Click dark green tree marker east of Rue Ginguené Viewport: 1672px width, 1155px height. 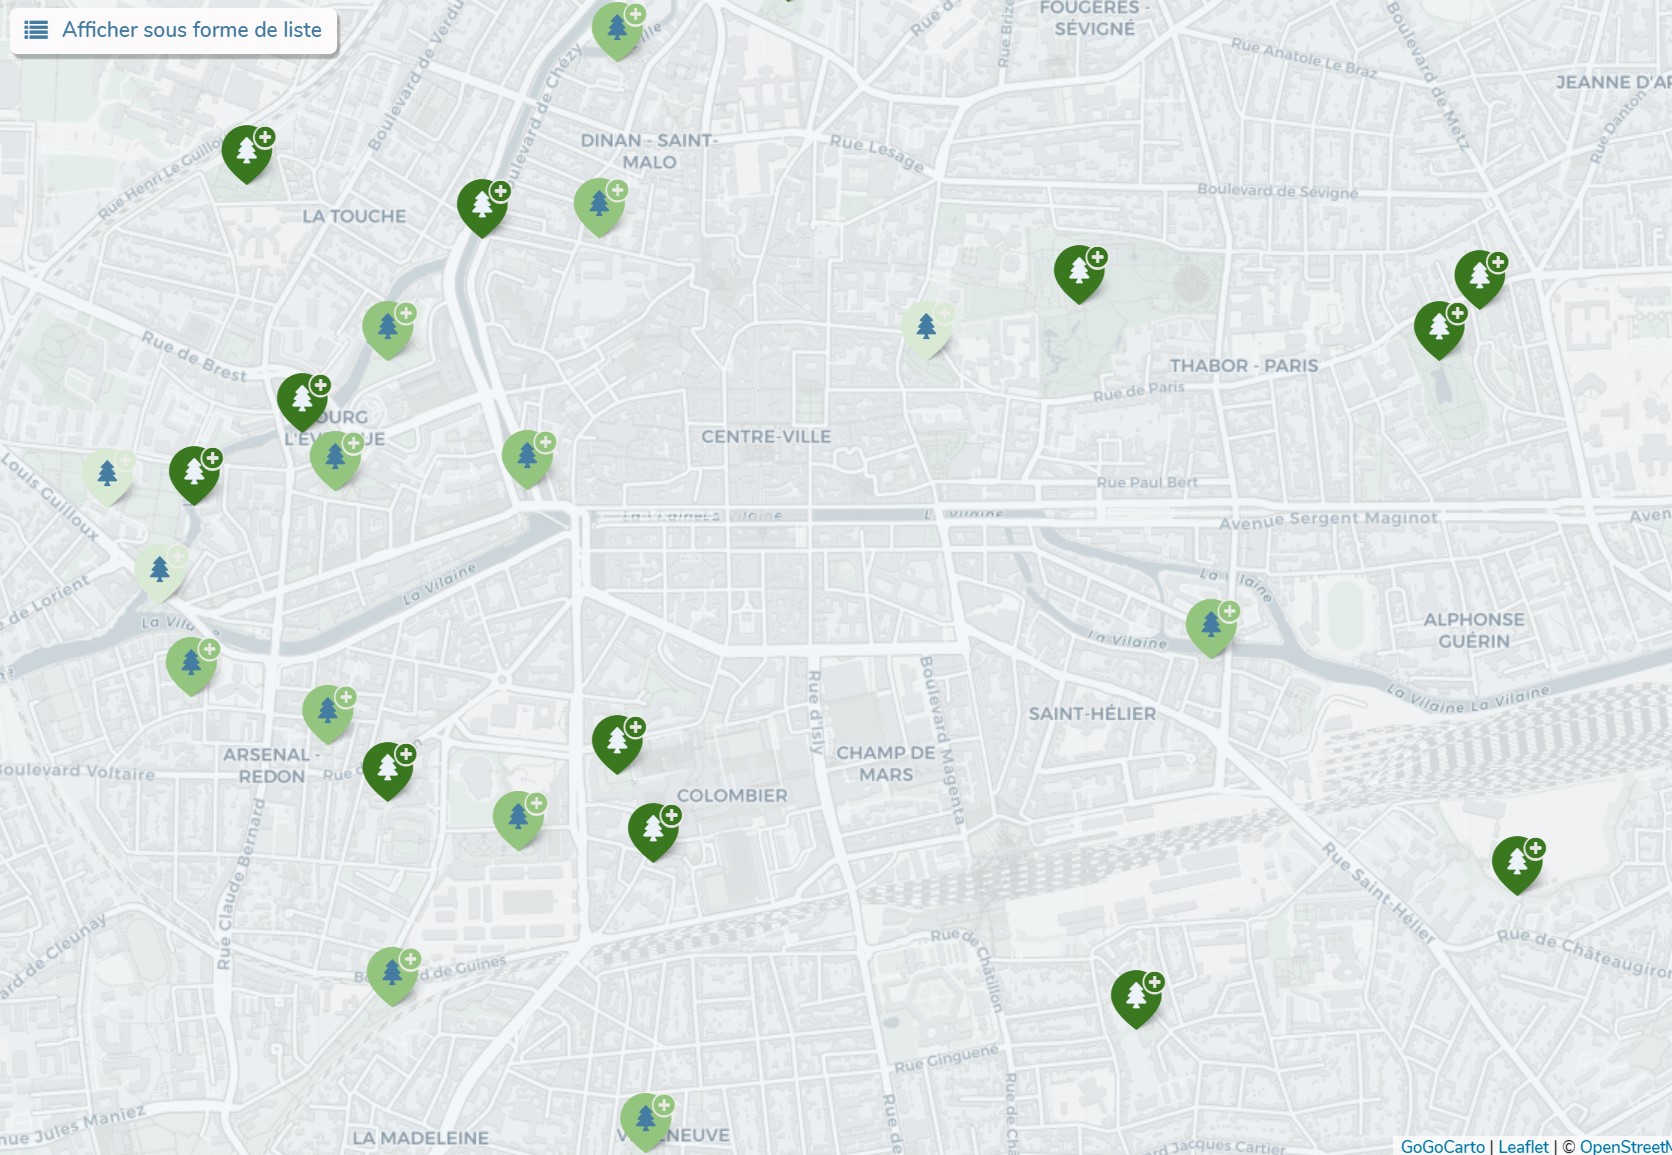point(1137,999)
